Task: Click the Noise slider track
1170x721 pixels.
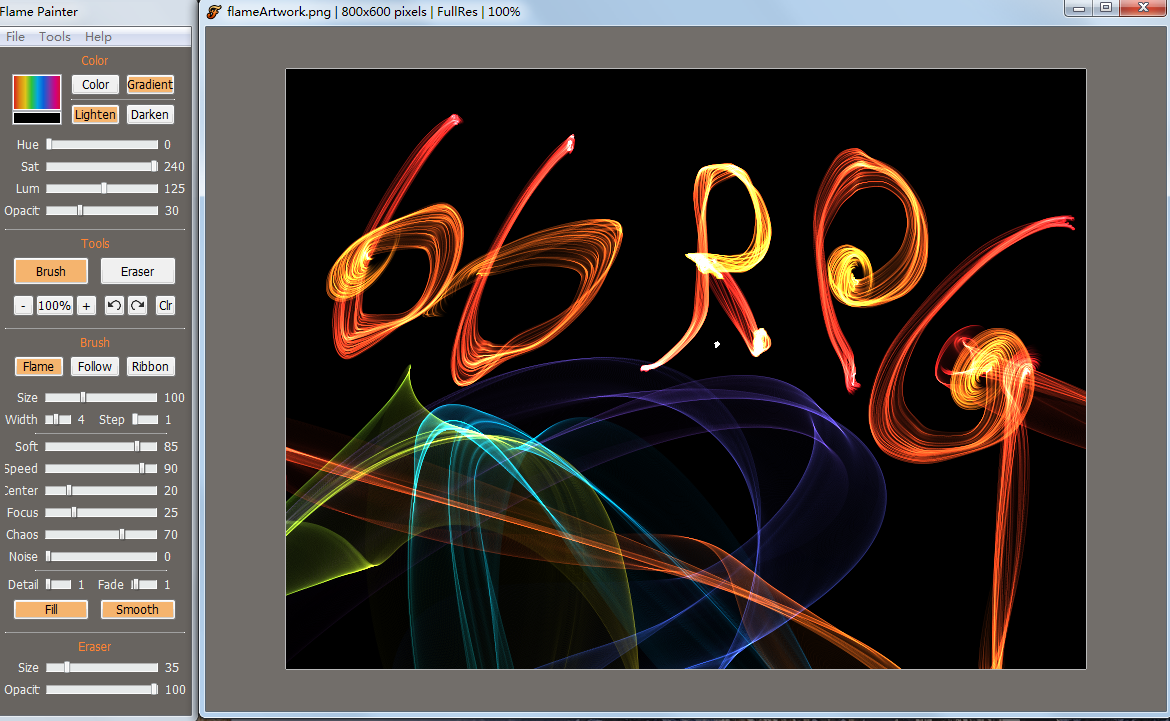Action: click(x=101, y=557)
